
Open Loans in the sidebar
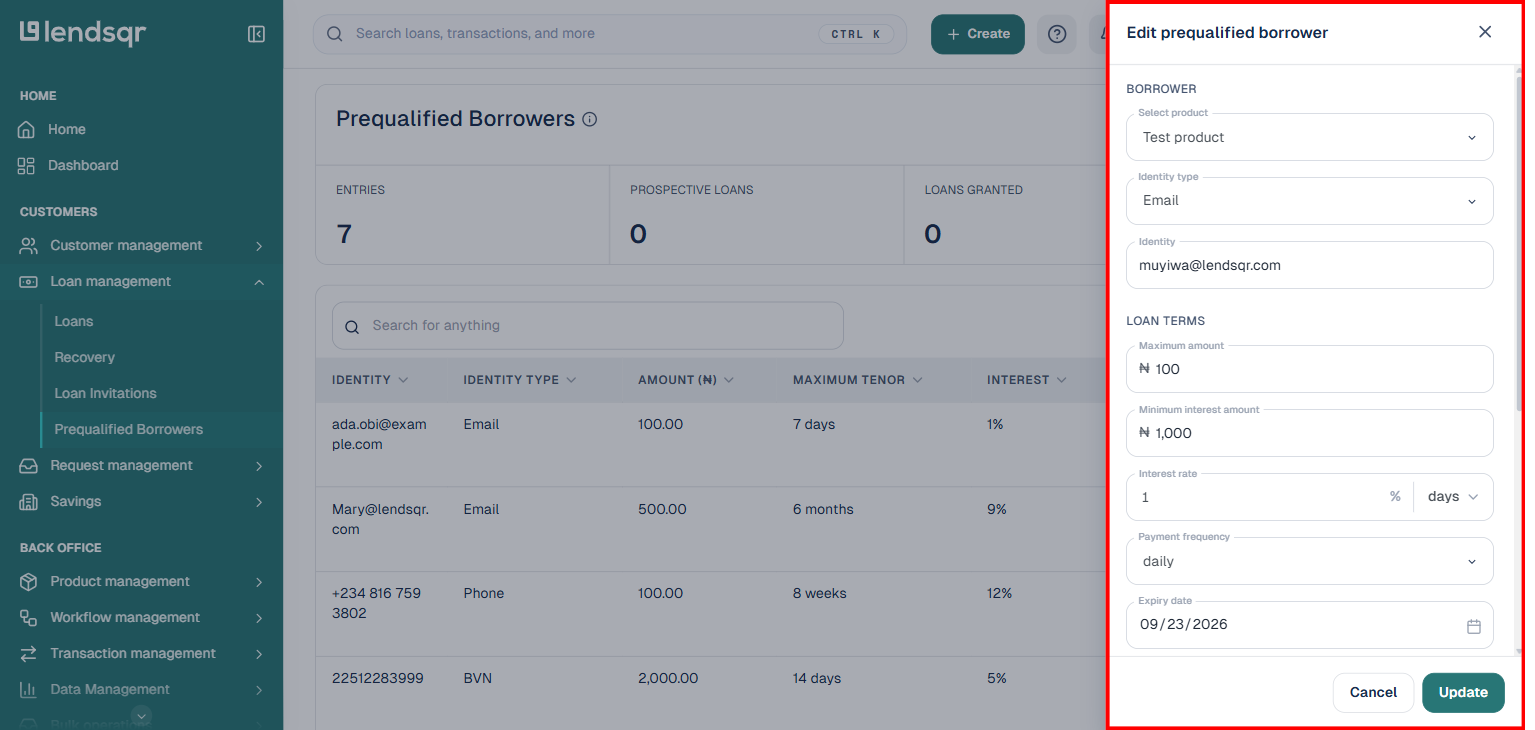tap(74, 322)
